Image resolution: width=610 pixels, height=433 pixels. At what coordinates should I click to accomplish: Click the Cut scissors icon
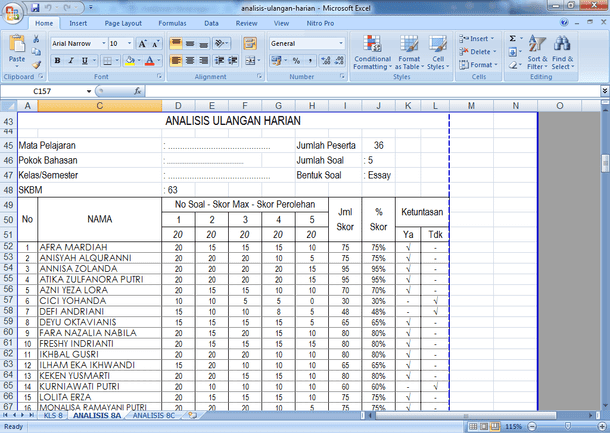[36, 39]
